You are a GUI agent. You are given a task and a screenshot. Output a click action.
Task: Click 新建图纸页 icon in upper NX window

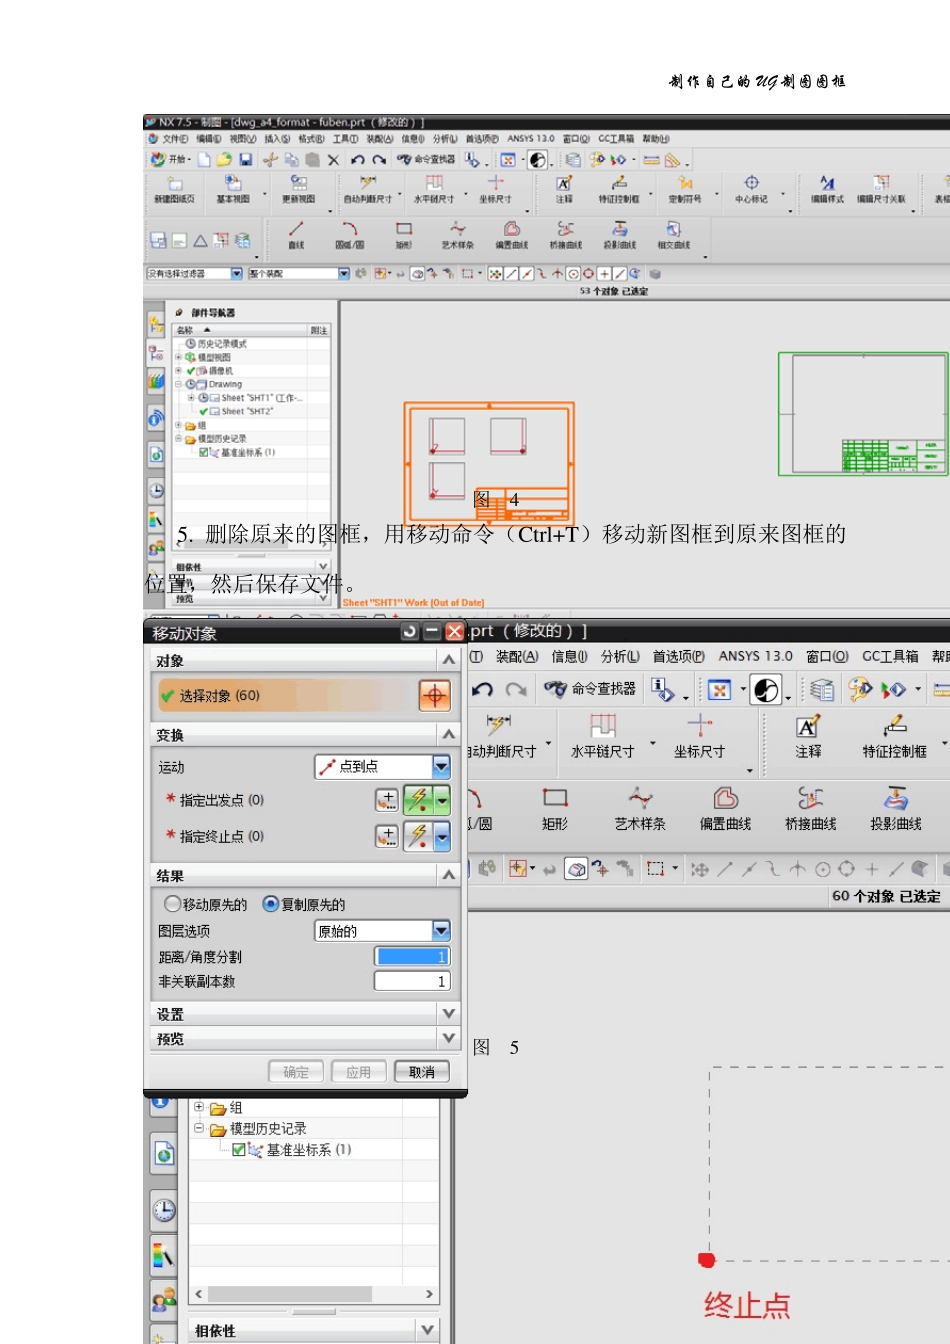point(175,189)
